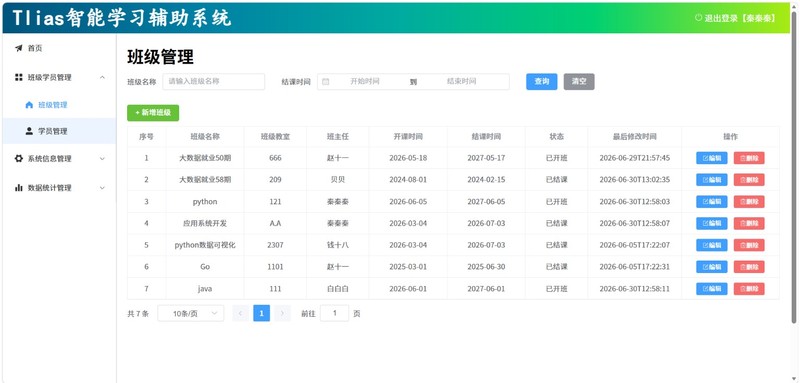Edit the java class row

[x=712, y=289]
